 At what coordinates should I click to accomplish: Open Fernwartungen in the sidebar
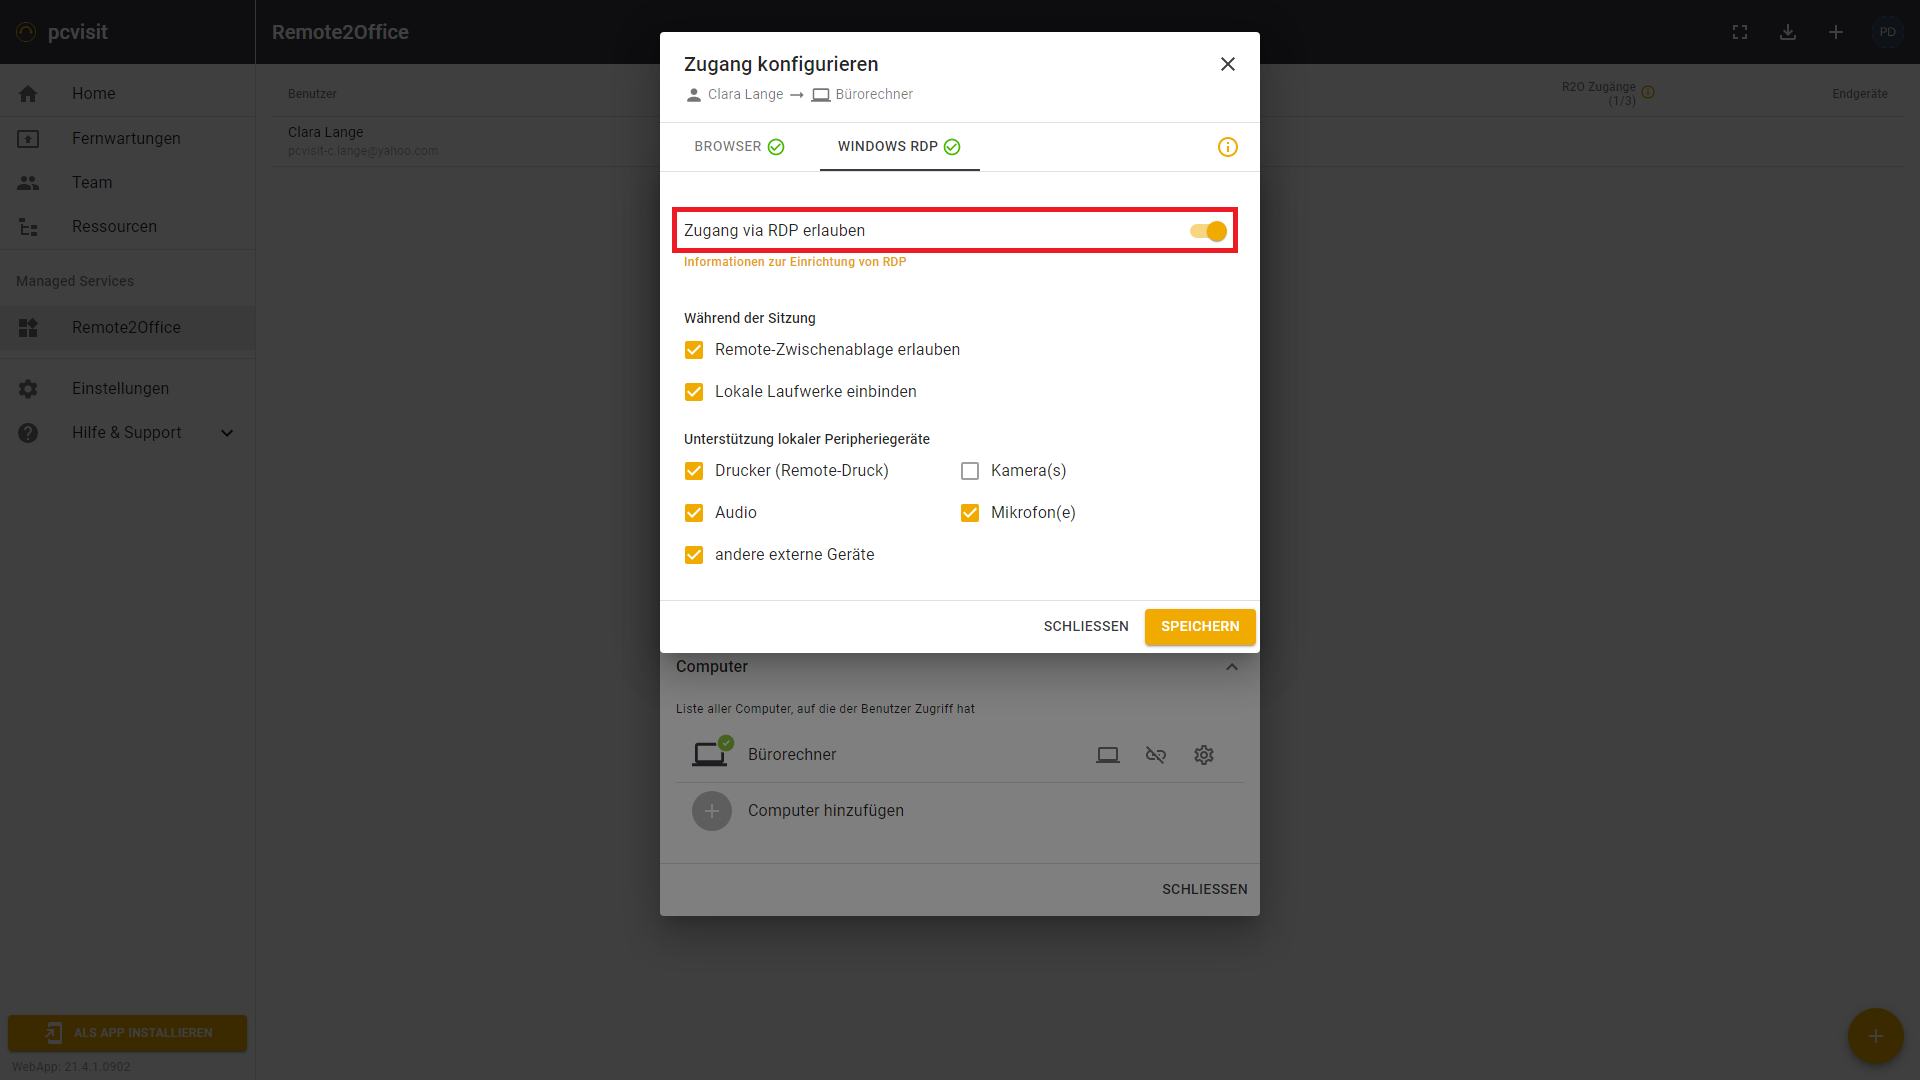[x=126, y=138]
